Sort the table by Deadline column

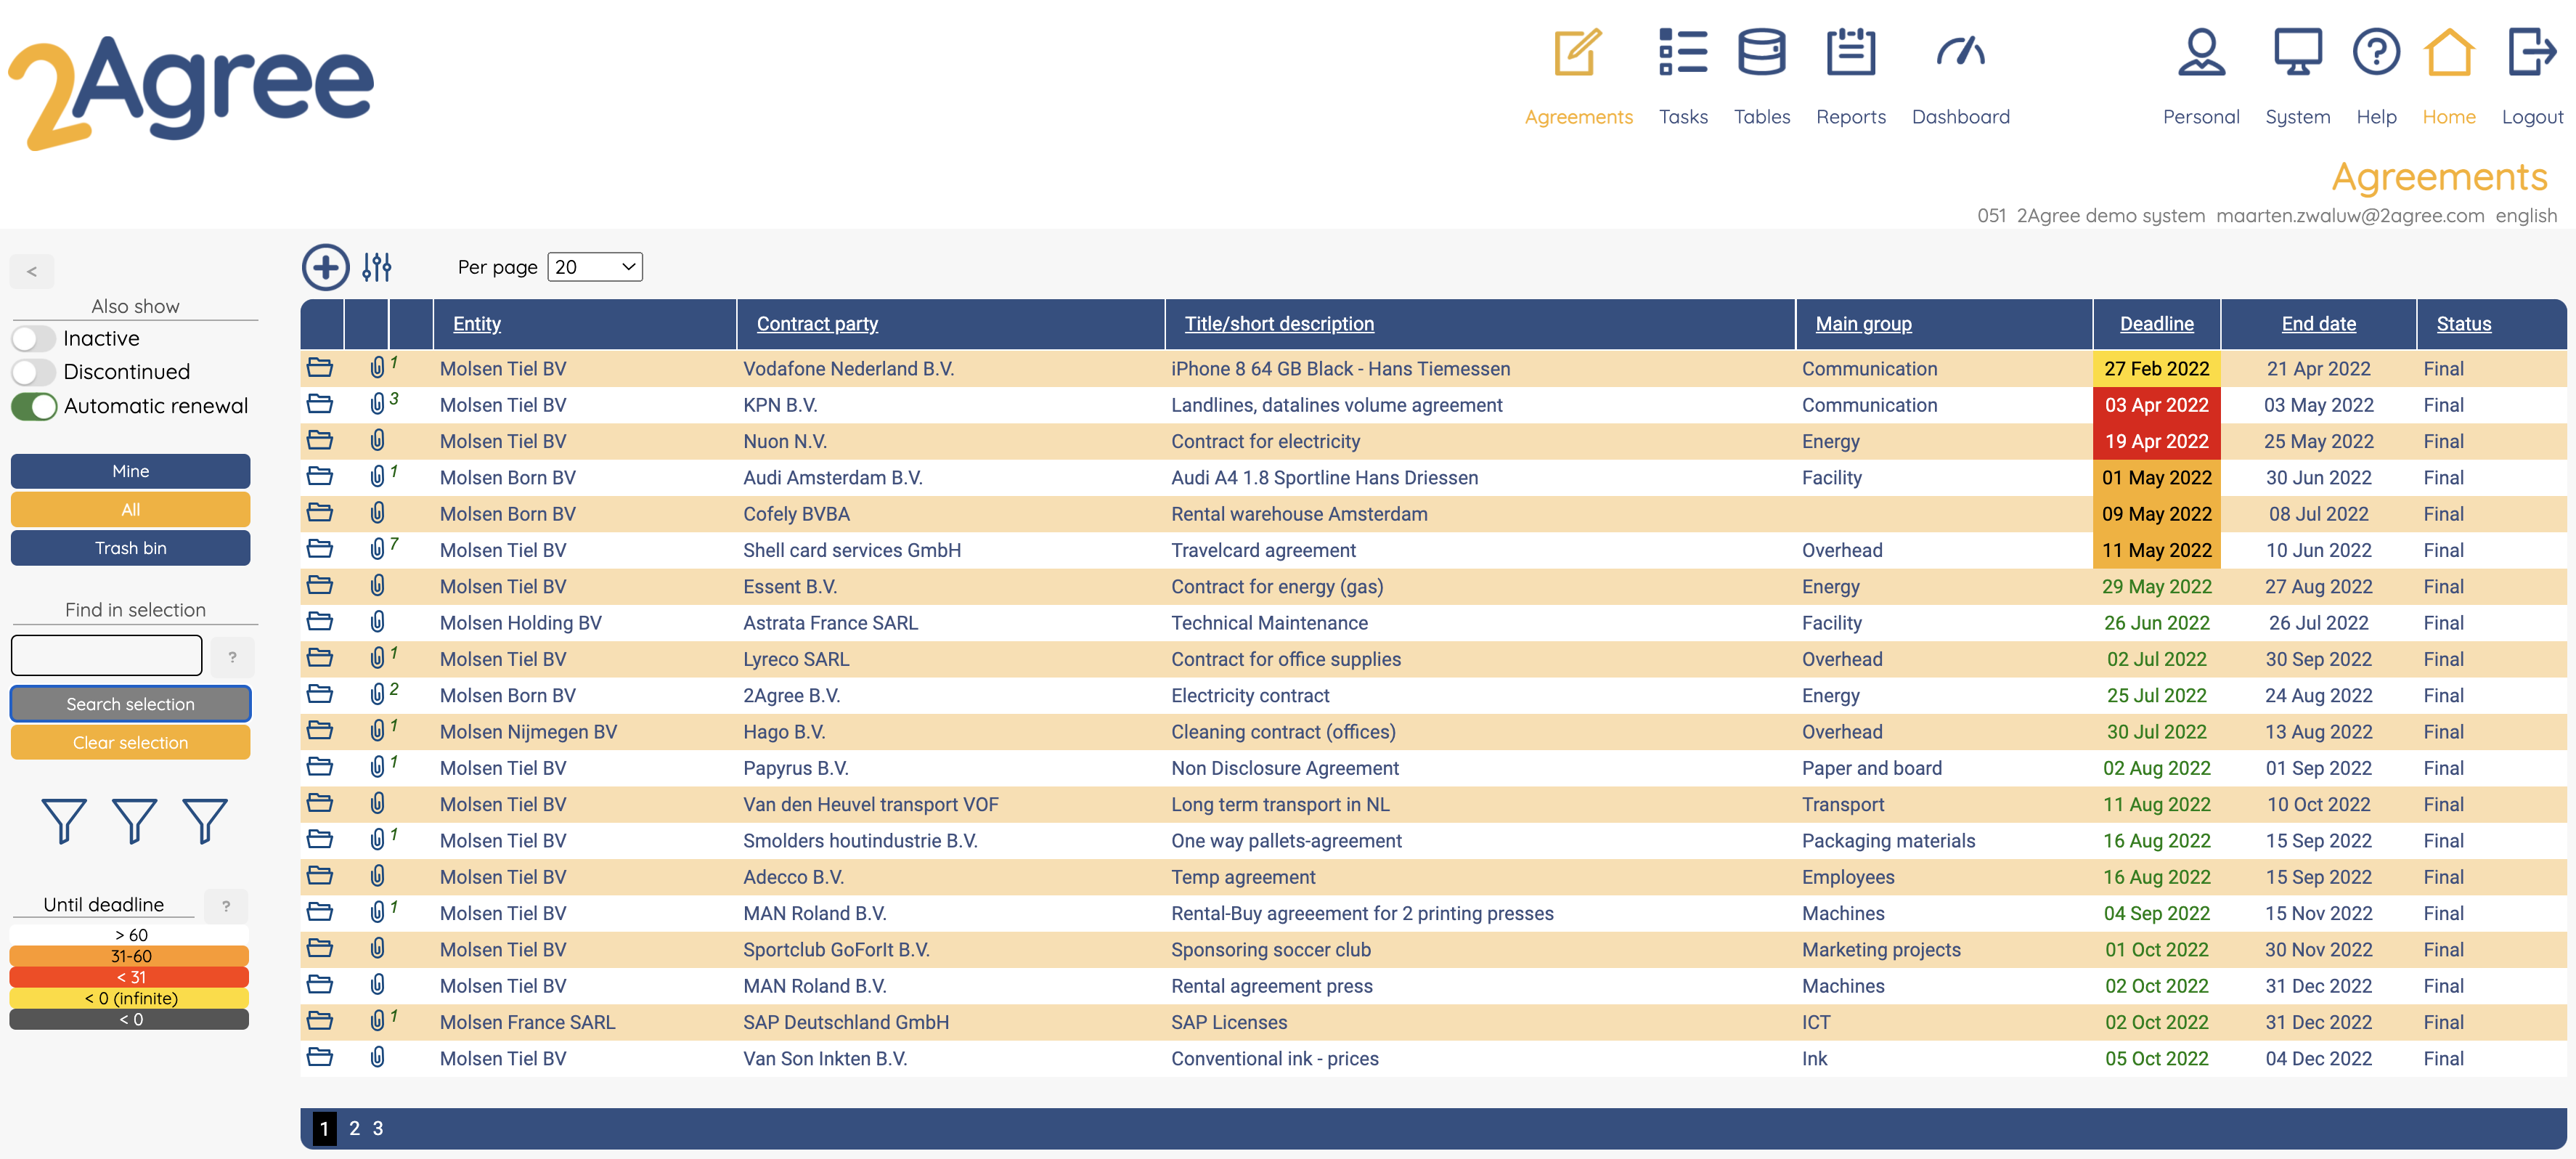coord(2156,324)
